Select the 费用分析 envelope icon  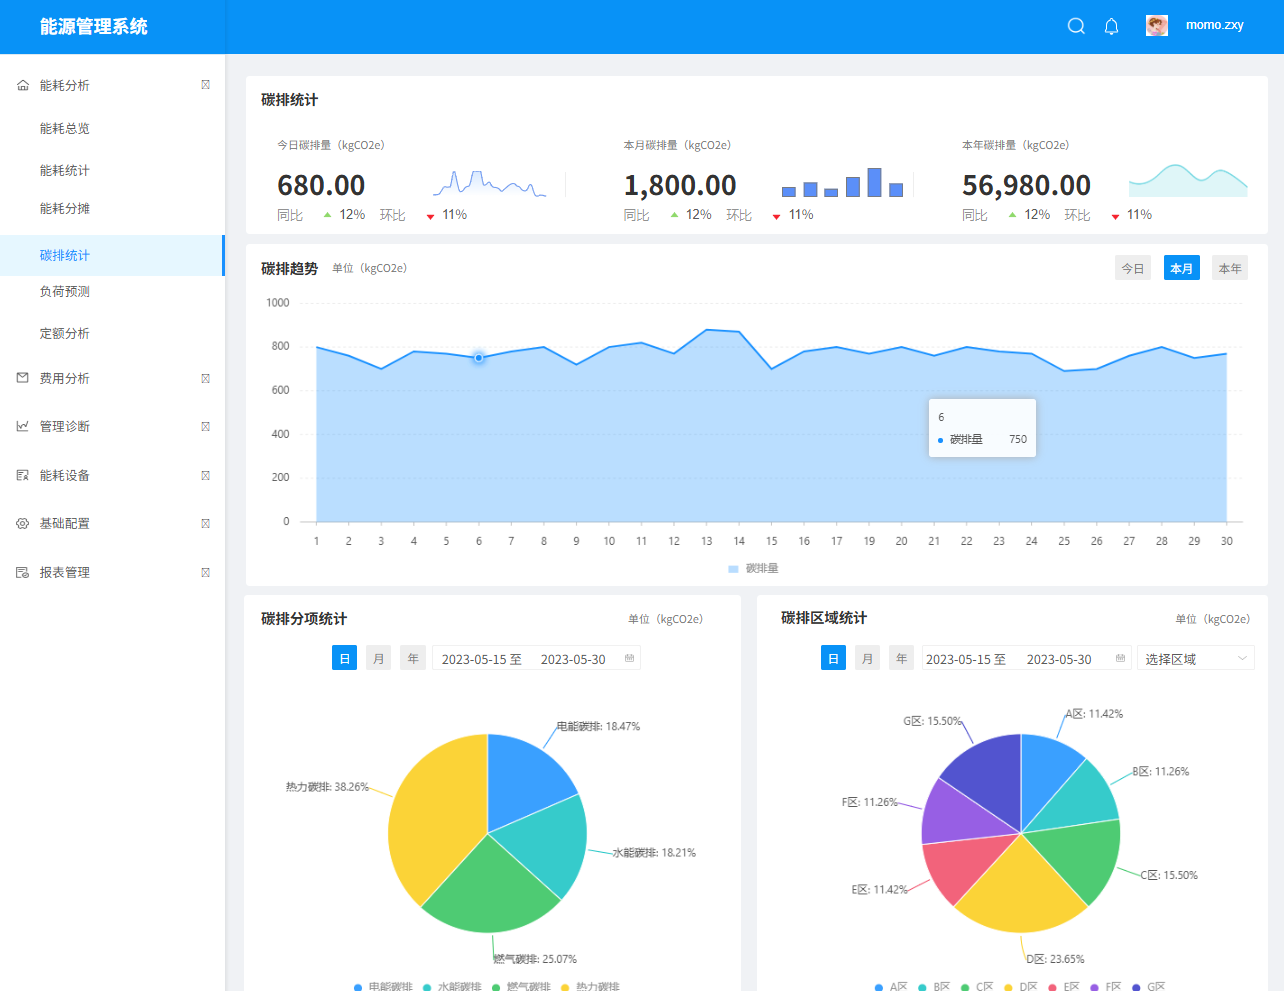(23, 378)
